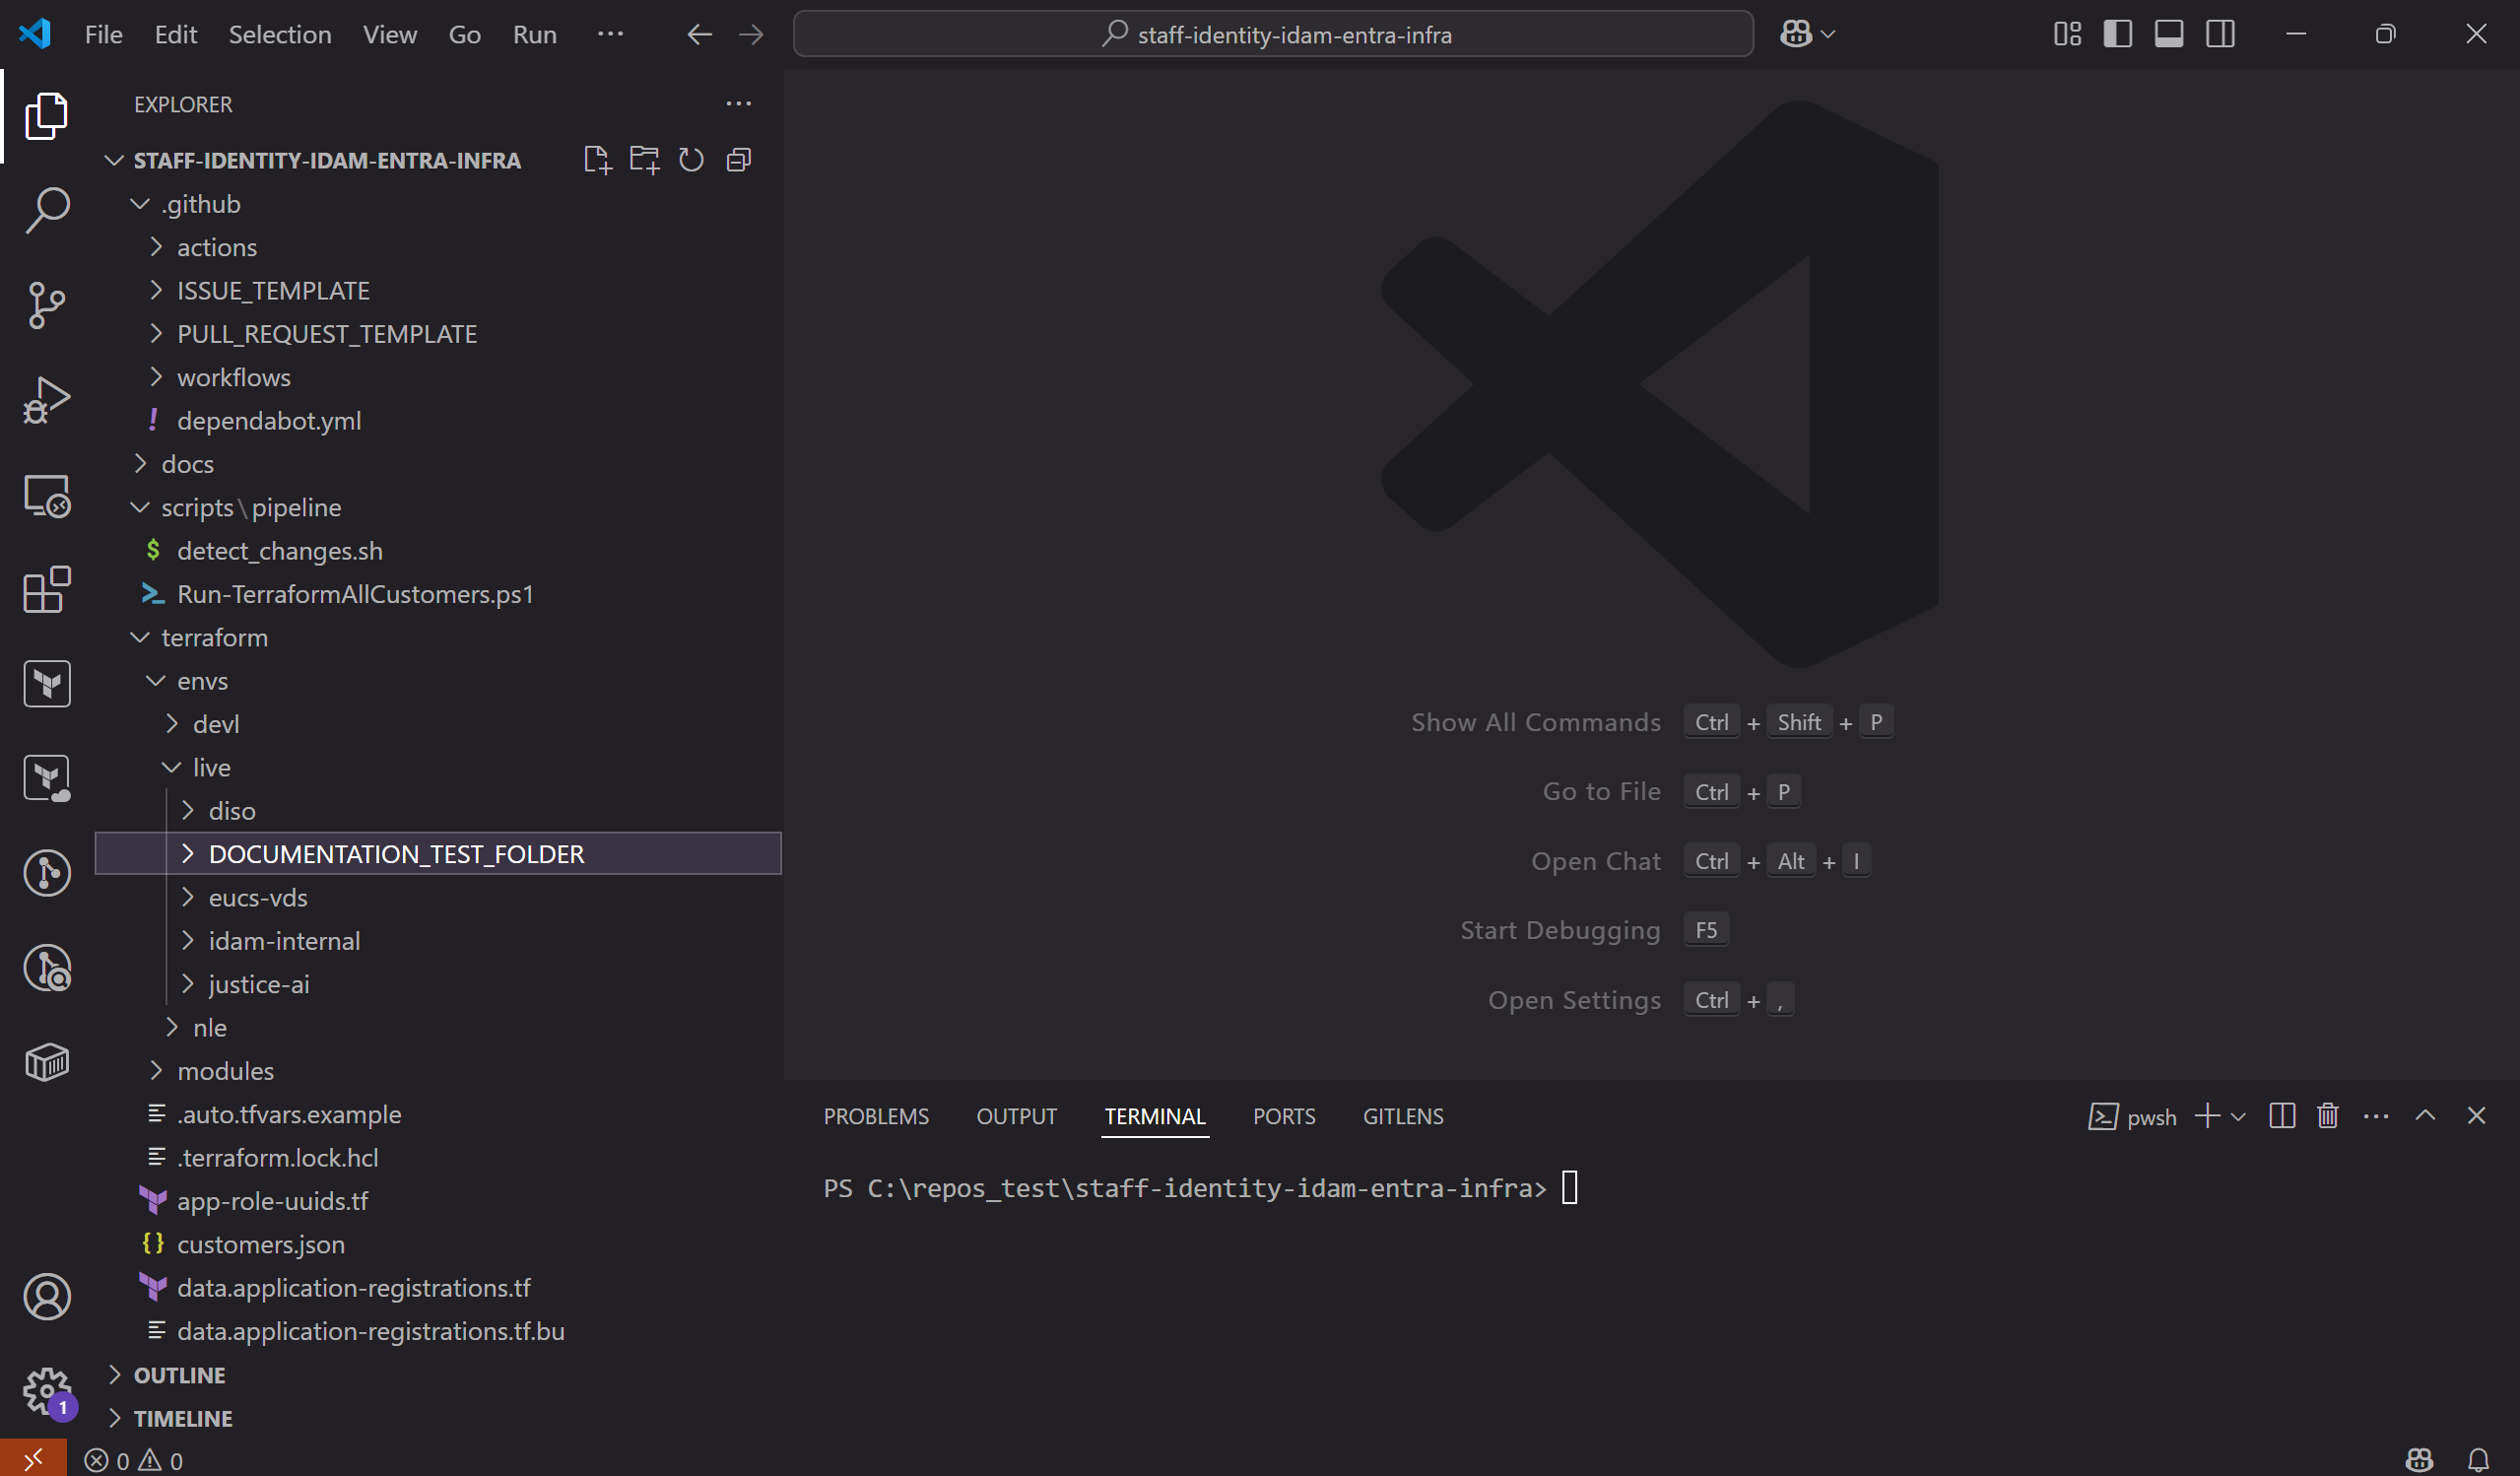2520x1476 pixels.
Task: Open detect_changes.sh file
Action: tap(438, 551)
